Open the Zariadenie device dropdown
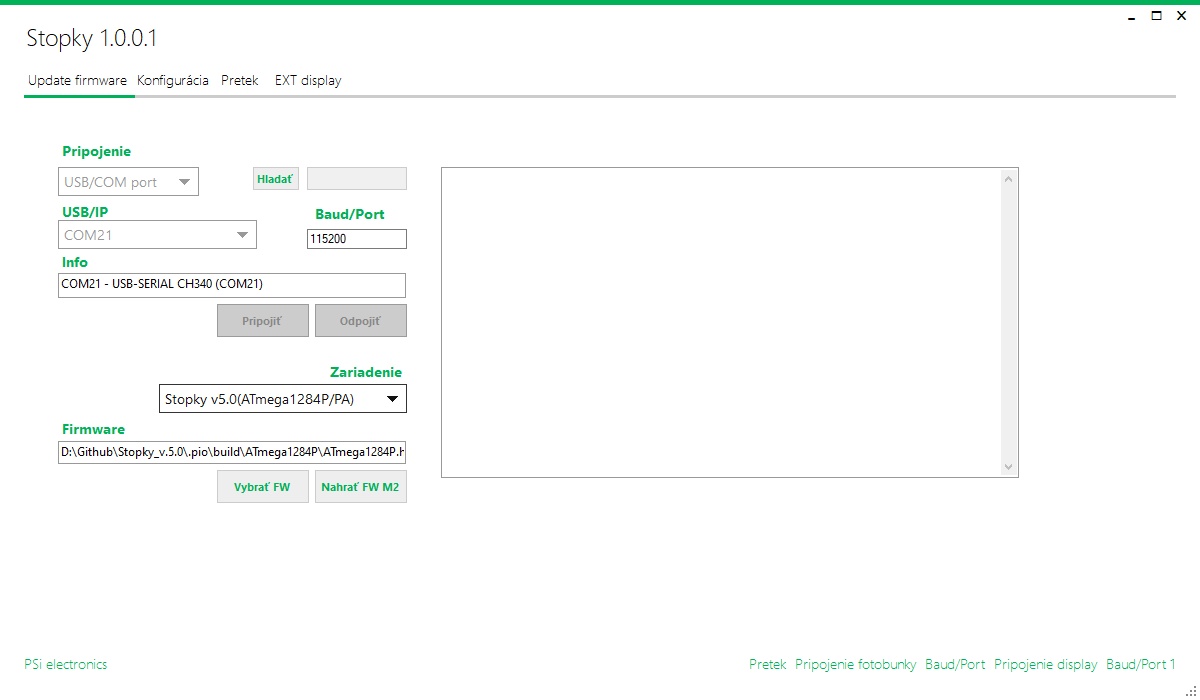The image size is (1200, 700). [x=283, y=399]
